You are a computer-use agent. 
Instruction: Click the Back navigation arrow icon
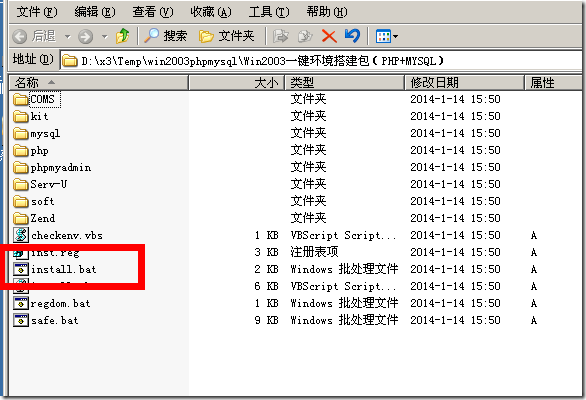click(19, 36)
